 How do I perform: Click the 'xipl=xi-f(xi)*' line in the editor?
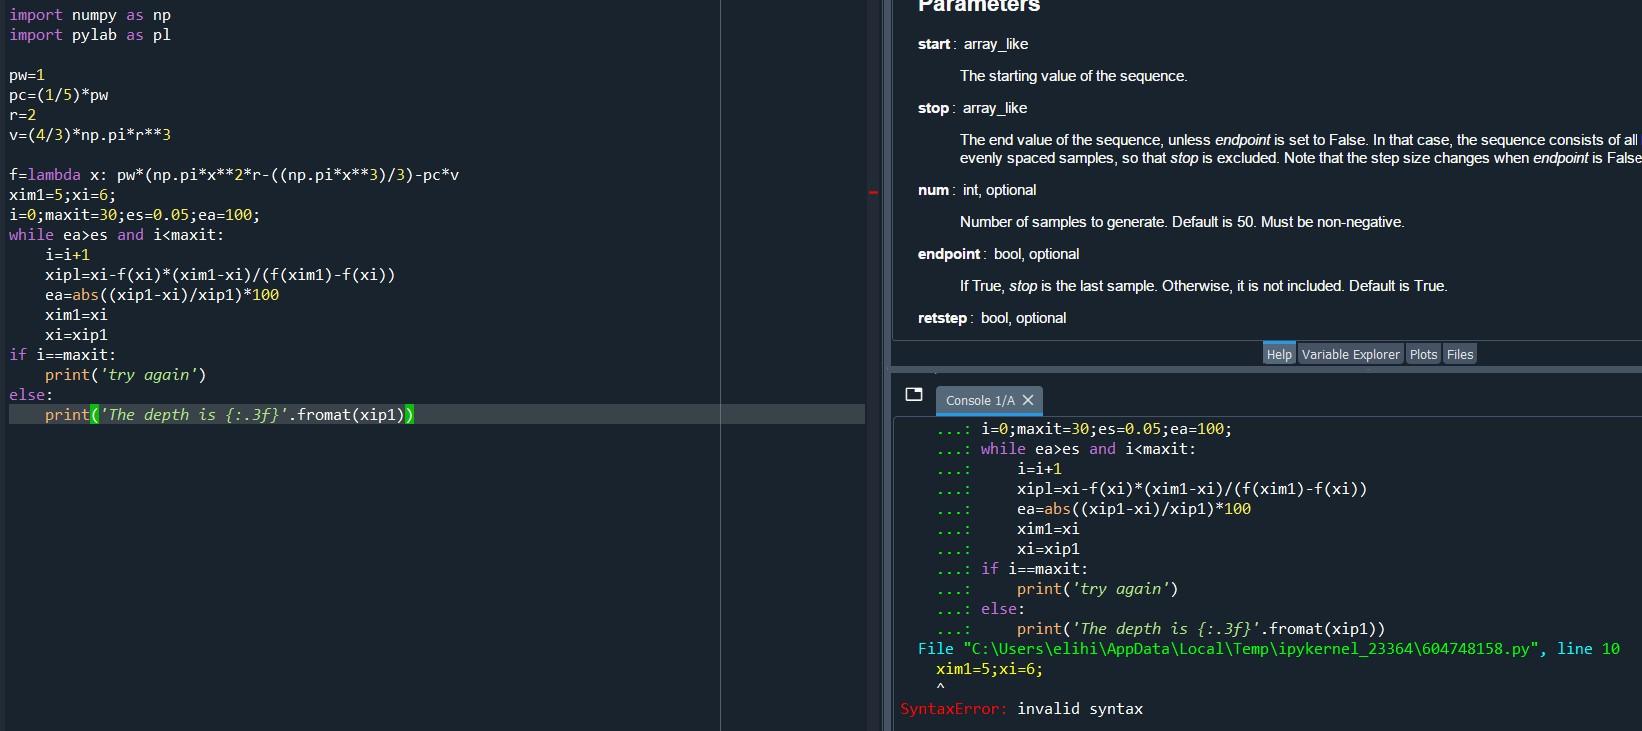pos(220,275)
